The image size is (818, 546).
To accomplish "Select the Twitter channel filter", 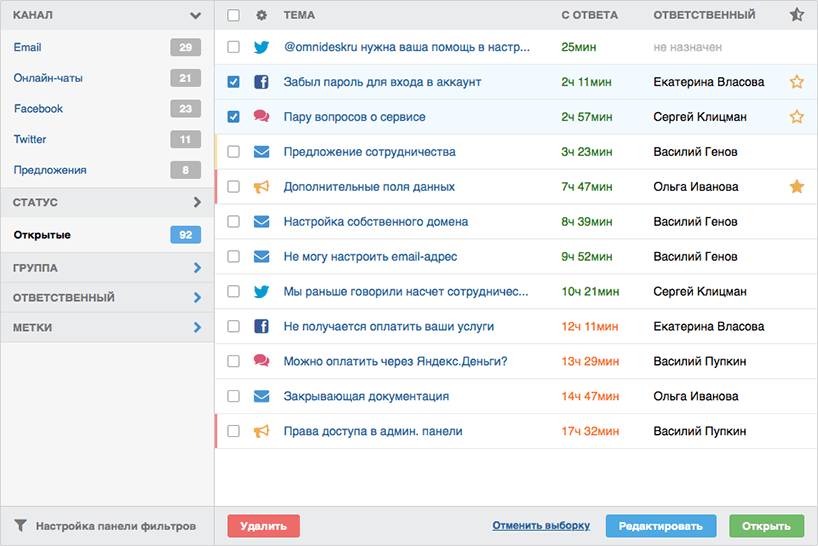I will tap(30, 139).
